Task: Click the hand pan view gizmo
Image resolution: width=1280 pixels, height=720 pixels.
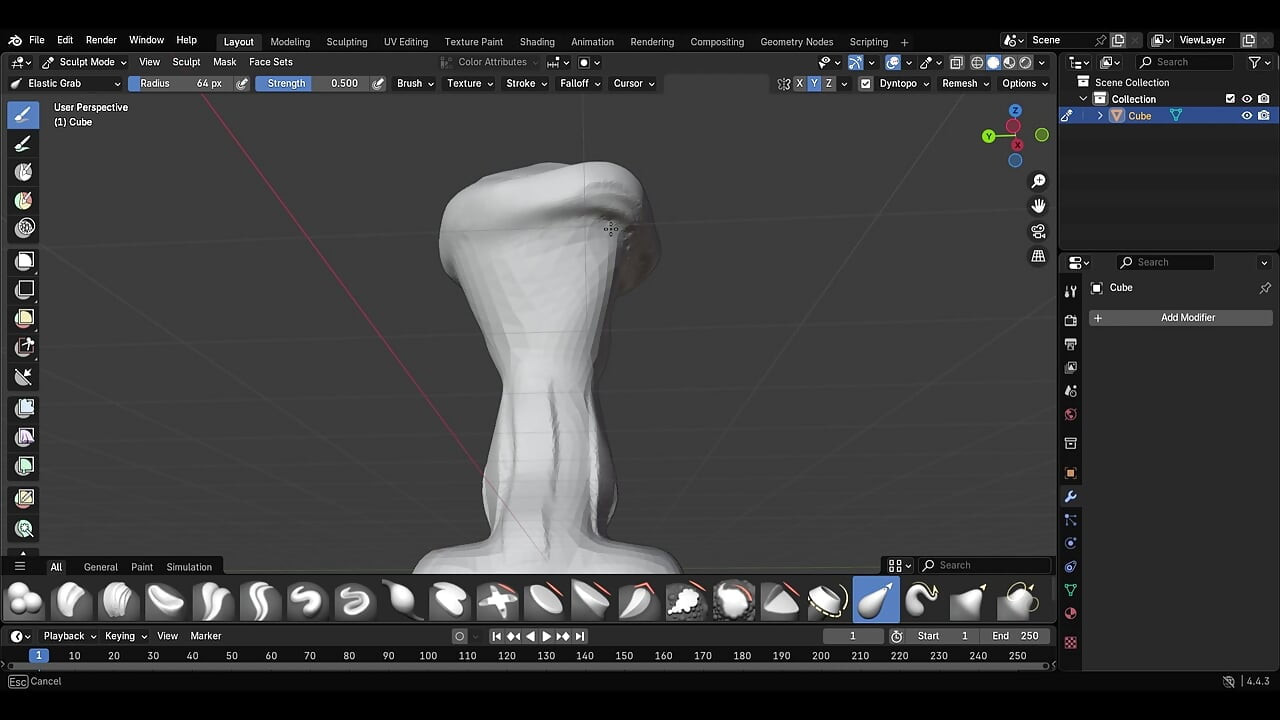Action: point(1038,206)
